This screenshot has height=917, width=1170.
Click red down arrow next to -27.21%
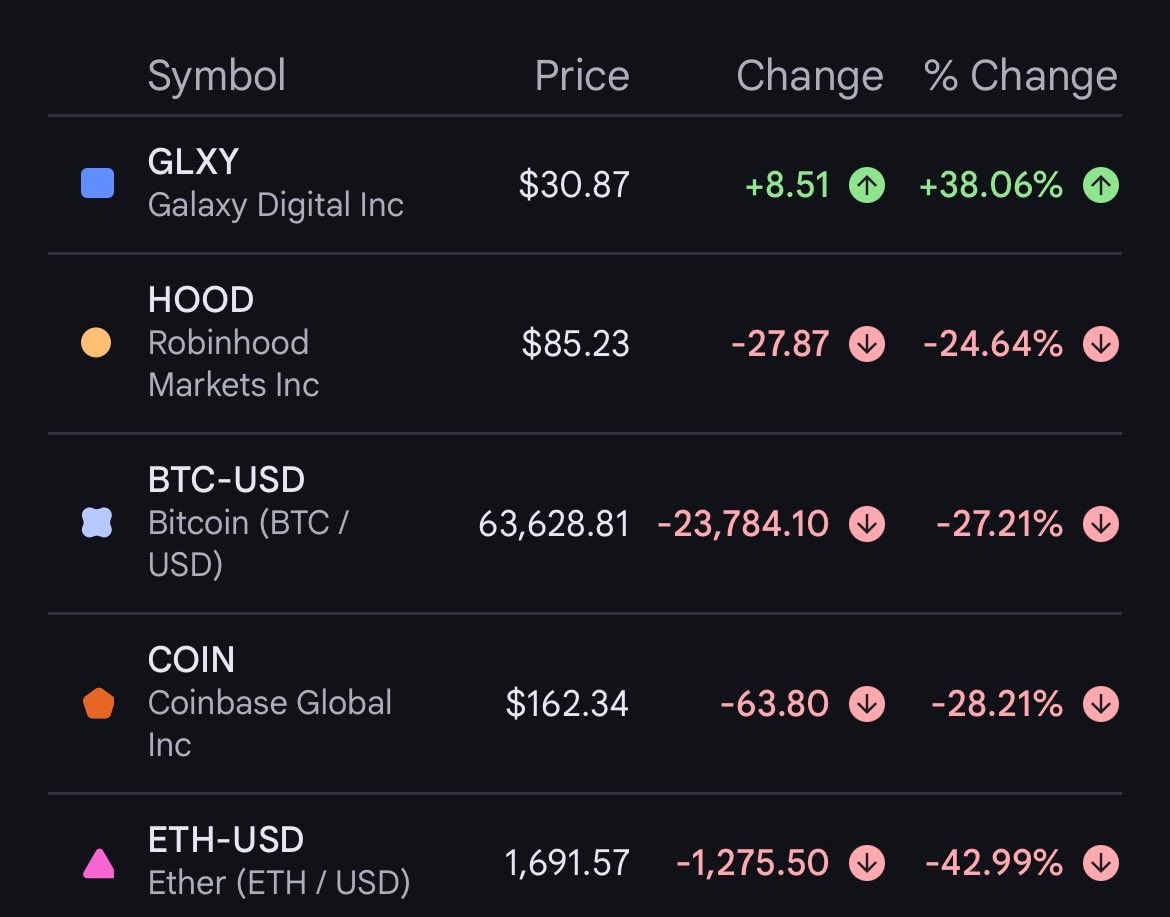click(1101, 524)
